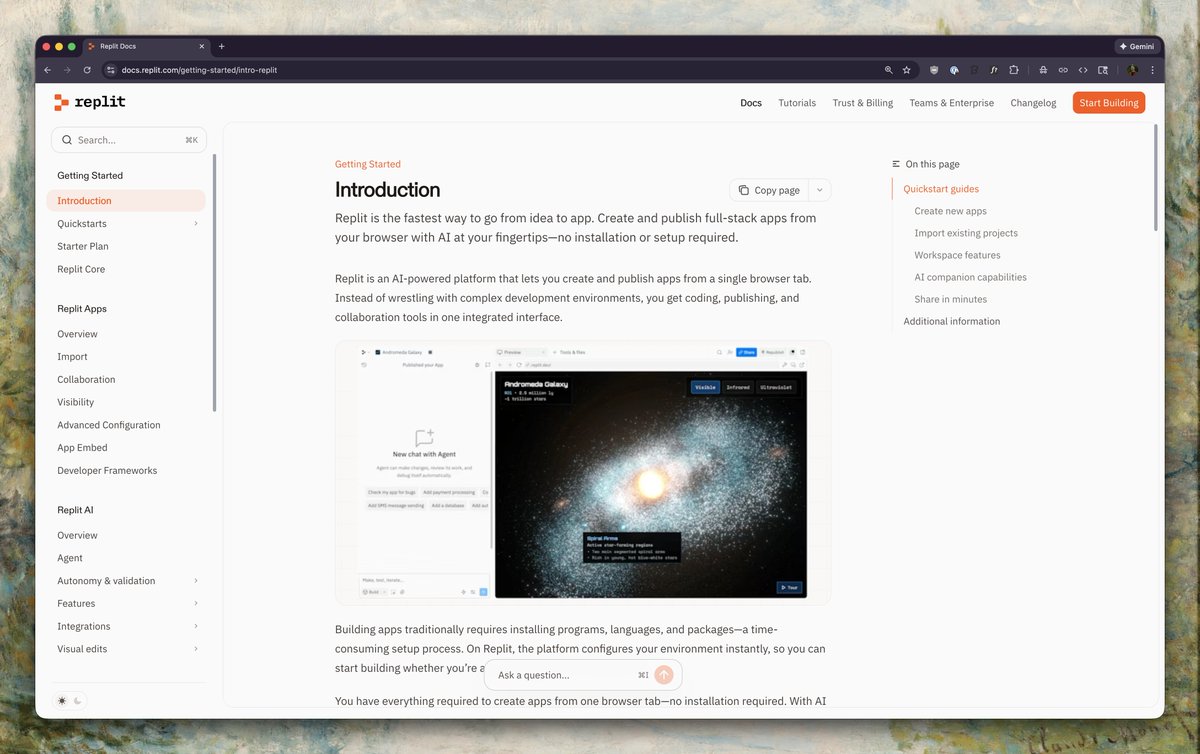Jump to Share in minutes section

coord(950,299)
